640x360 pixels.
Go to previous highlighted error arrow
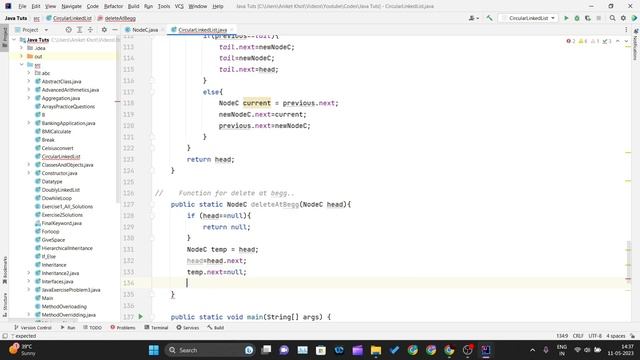618,41
